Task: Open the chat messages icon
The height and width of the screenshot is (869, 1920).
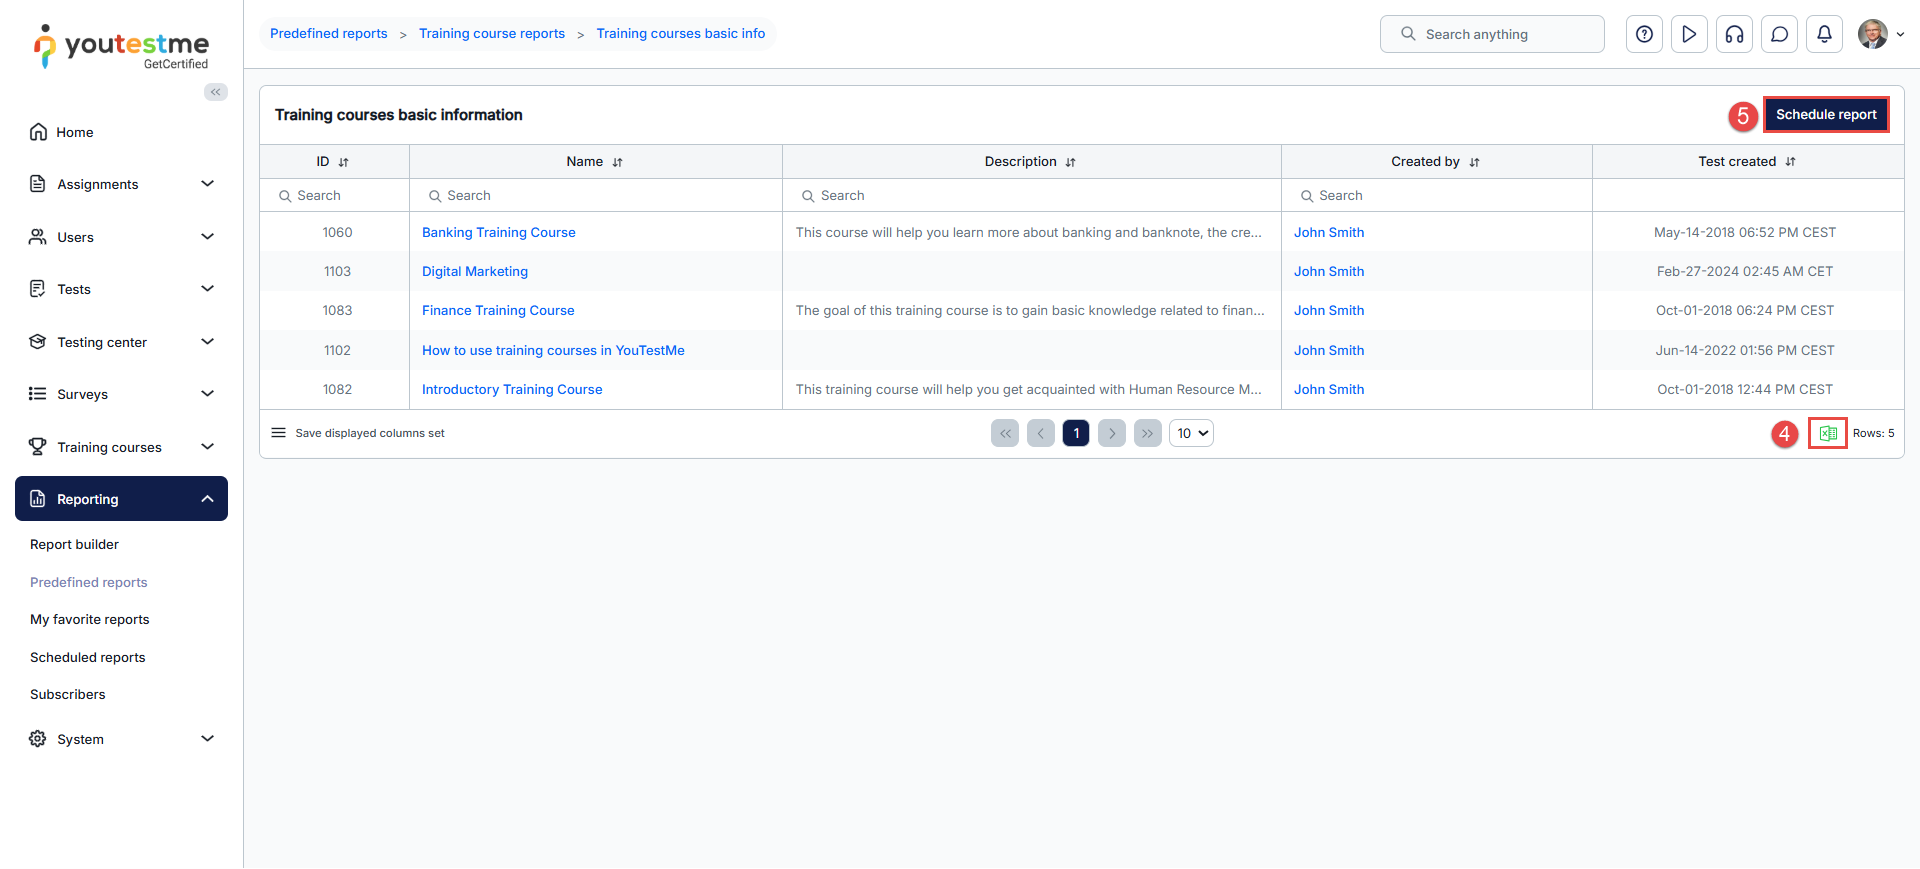Action: pos(1779,34)
